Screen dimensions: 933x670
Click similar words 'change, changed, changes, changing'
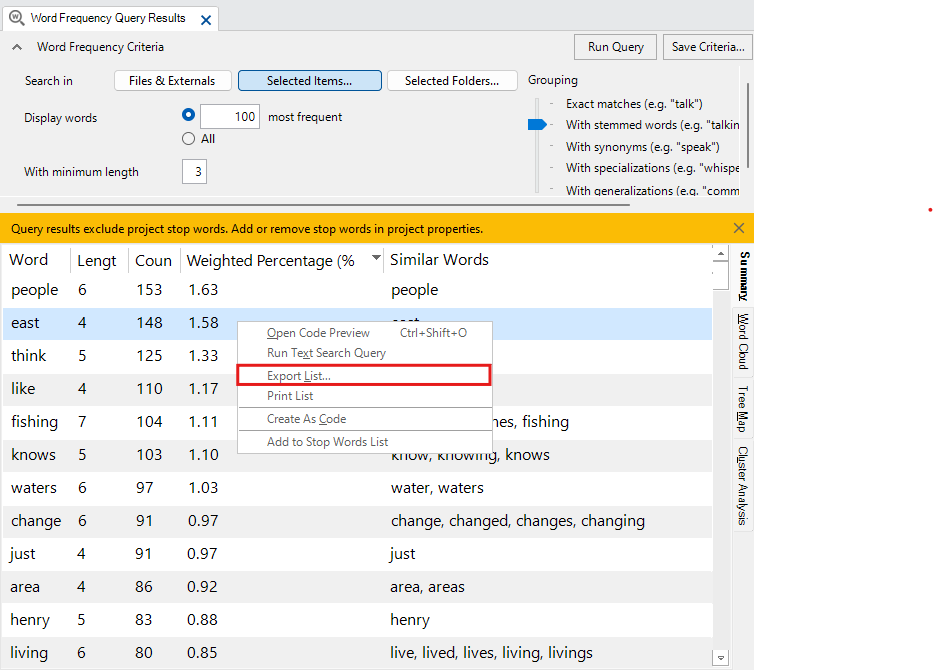click(518, 521)
